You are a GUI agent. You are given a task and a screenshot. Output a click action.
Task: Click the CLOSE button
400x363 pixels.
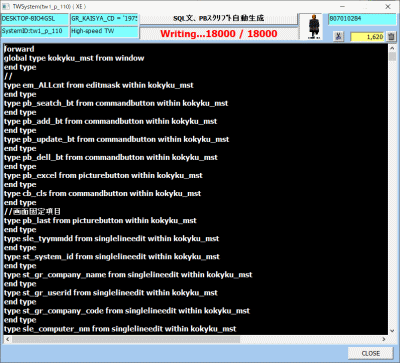click(x=370, y=353)
